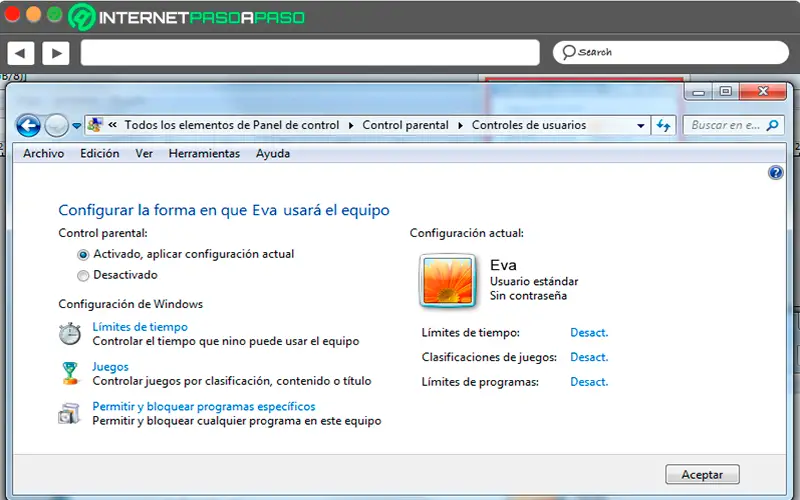Click the green macOS-style zoom dot

coord(55,14)
